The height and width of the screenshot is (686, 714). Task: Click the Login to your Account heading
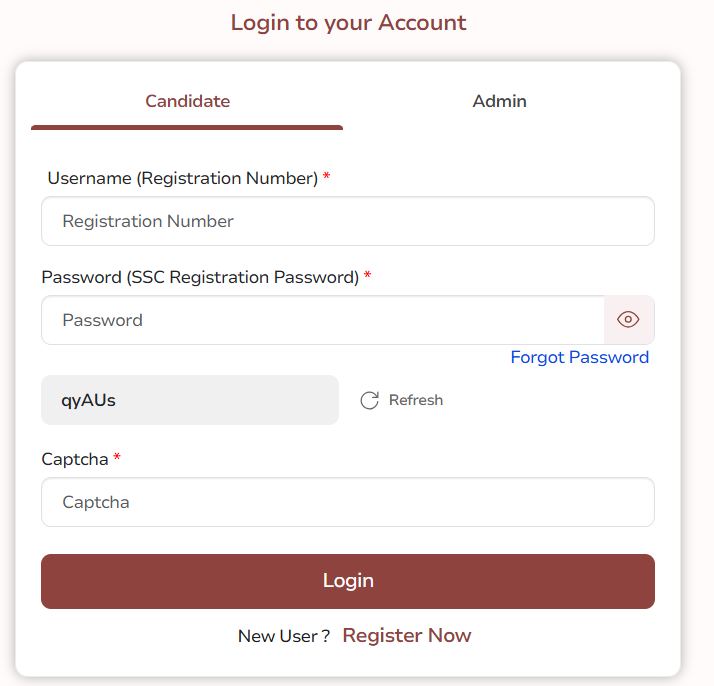click(348, 23)
